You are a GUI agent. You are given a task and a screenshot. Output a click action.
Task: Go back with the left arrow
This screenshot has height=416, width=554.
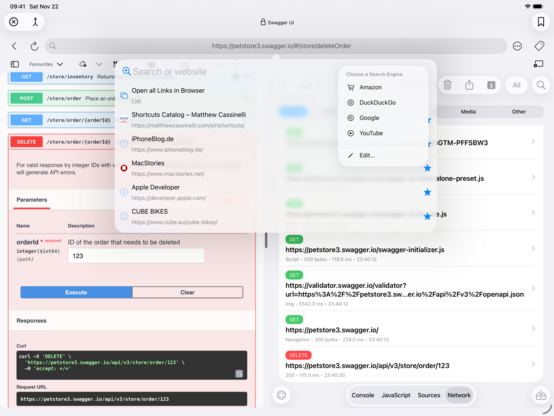14,46
